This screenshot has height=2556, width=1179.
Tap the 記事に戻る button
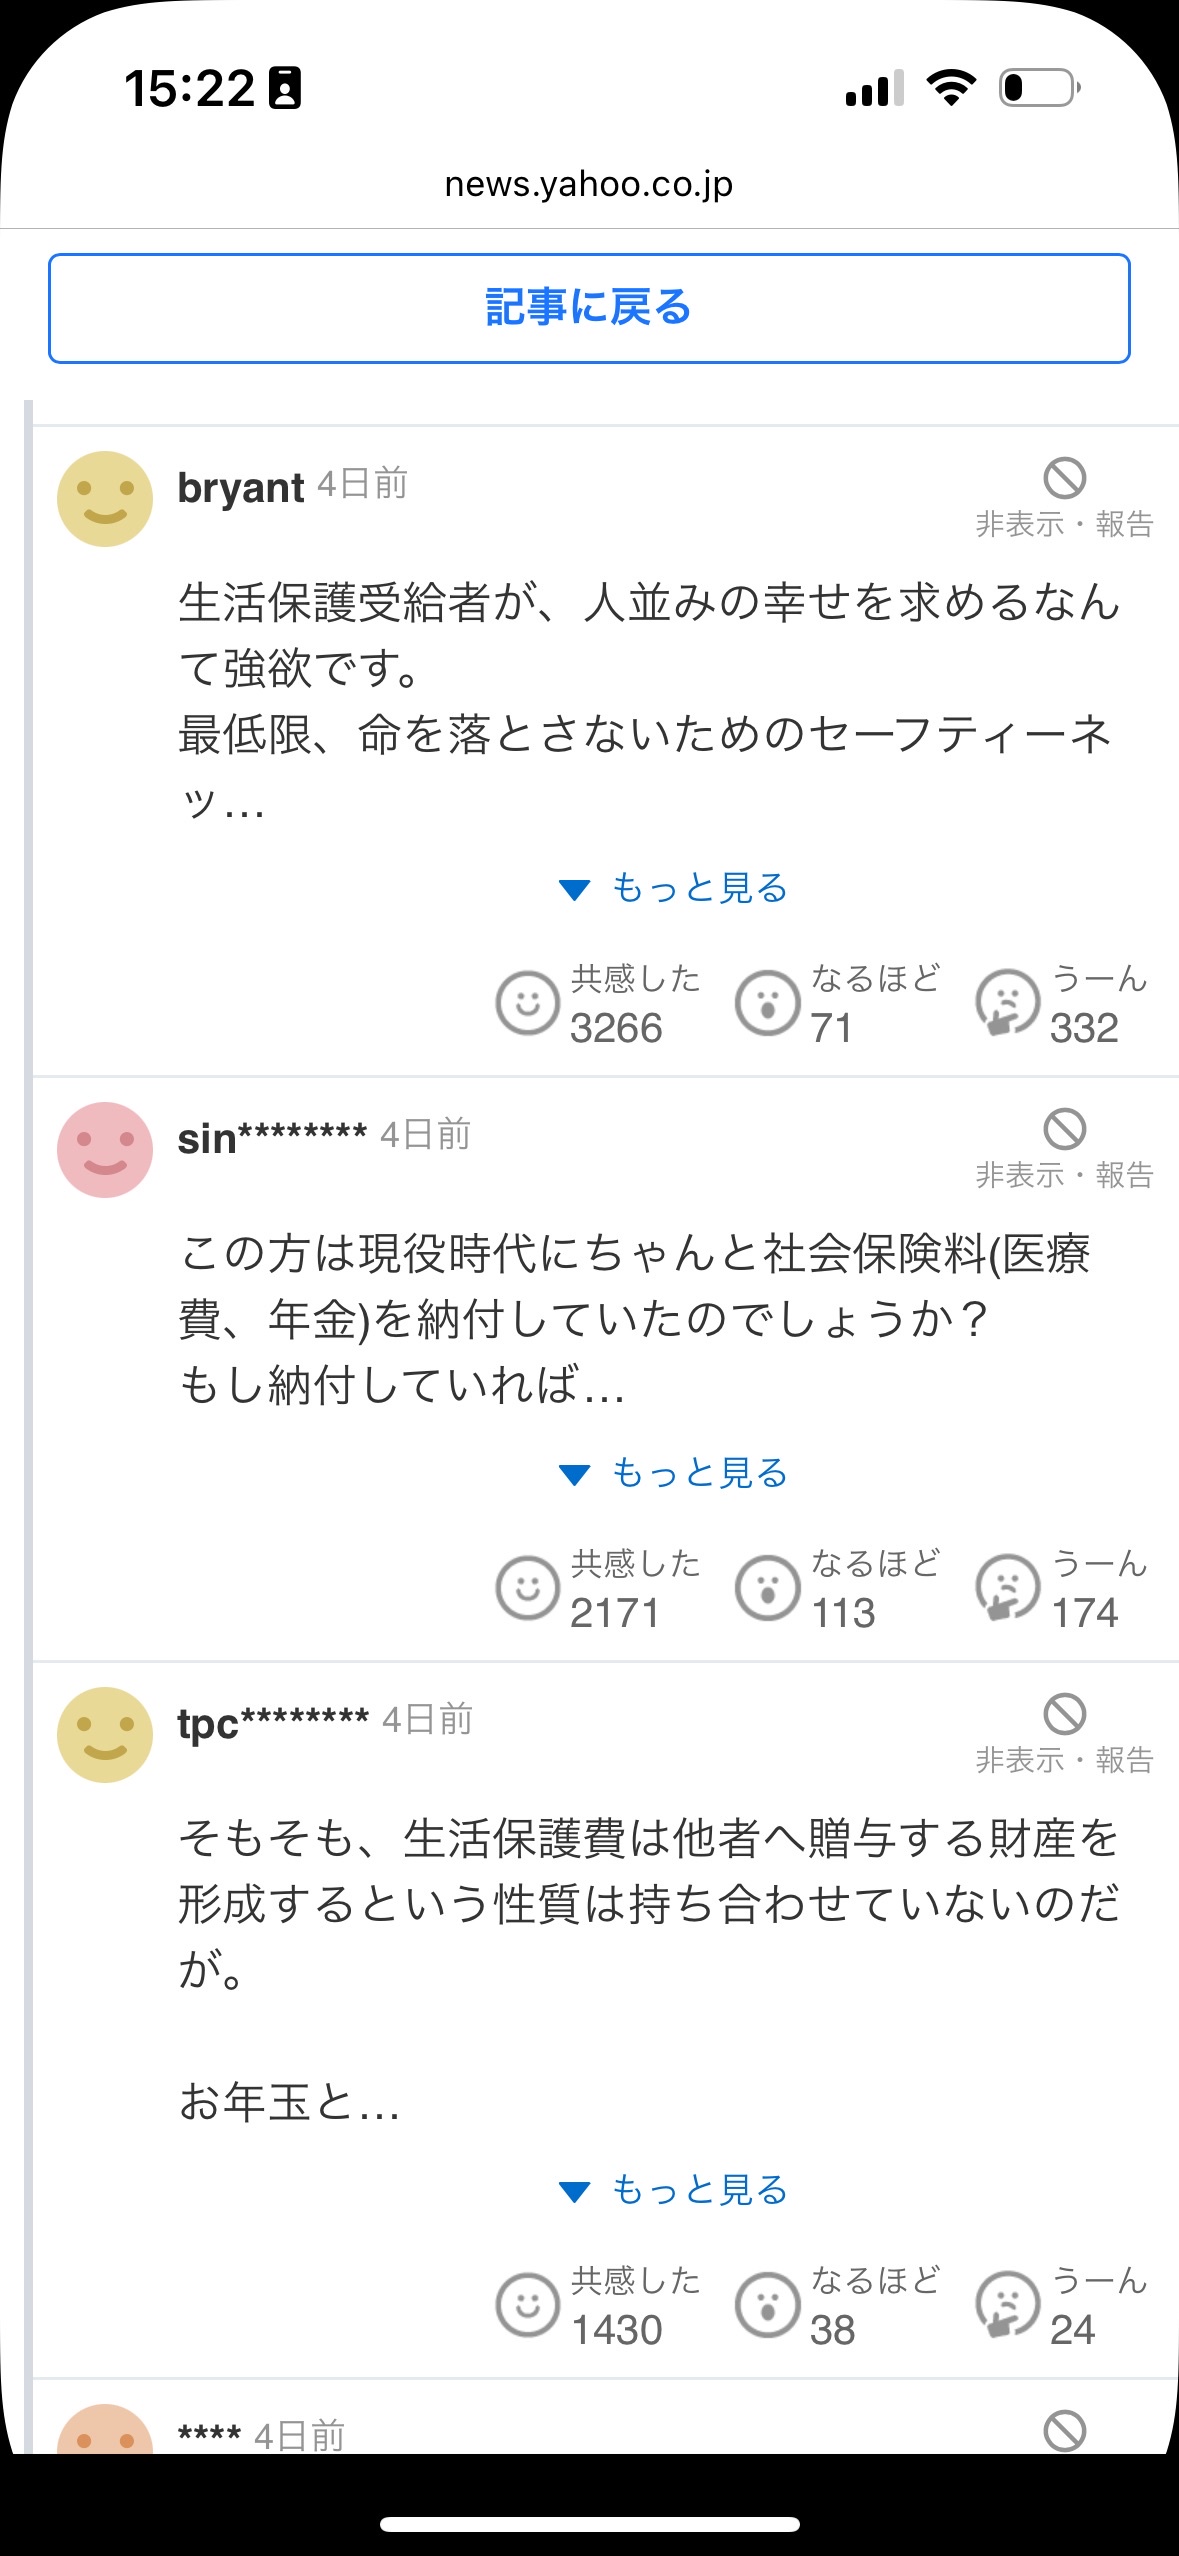click(x=589, y=308)
